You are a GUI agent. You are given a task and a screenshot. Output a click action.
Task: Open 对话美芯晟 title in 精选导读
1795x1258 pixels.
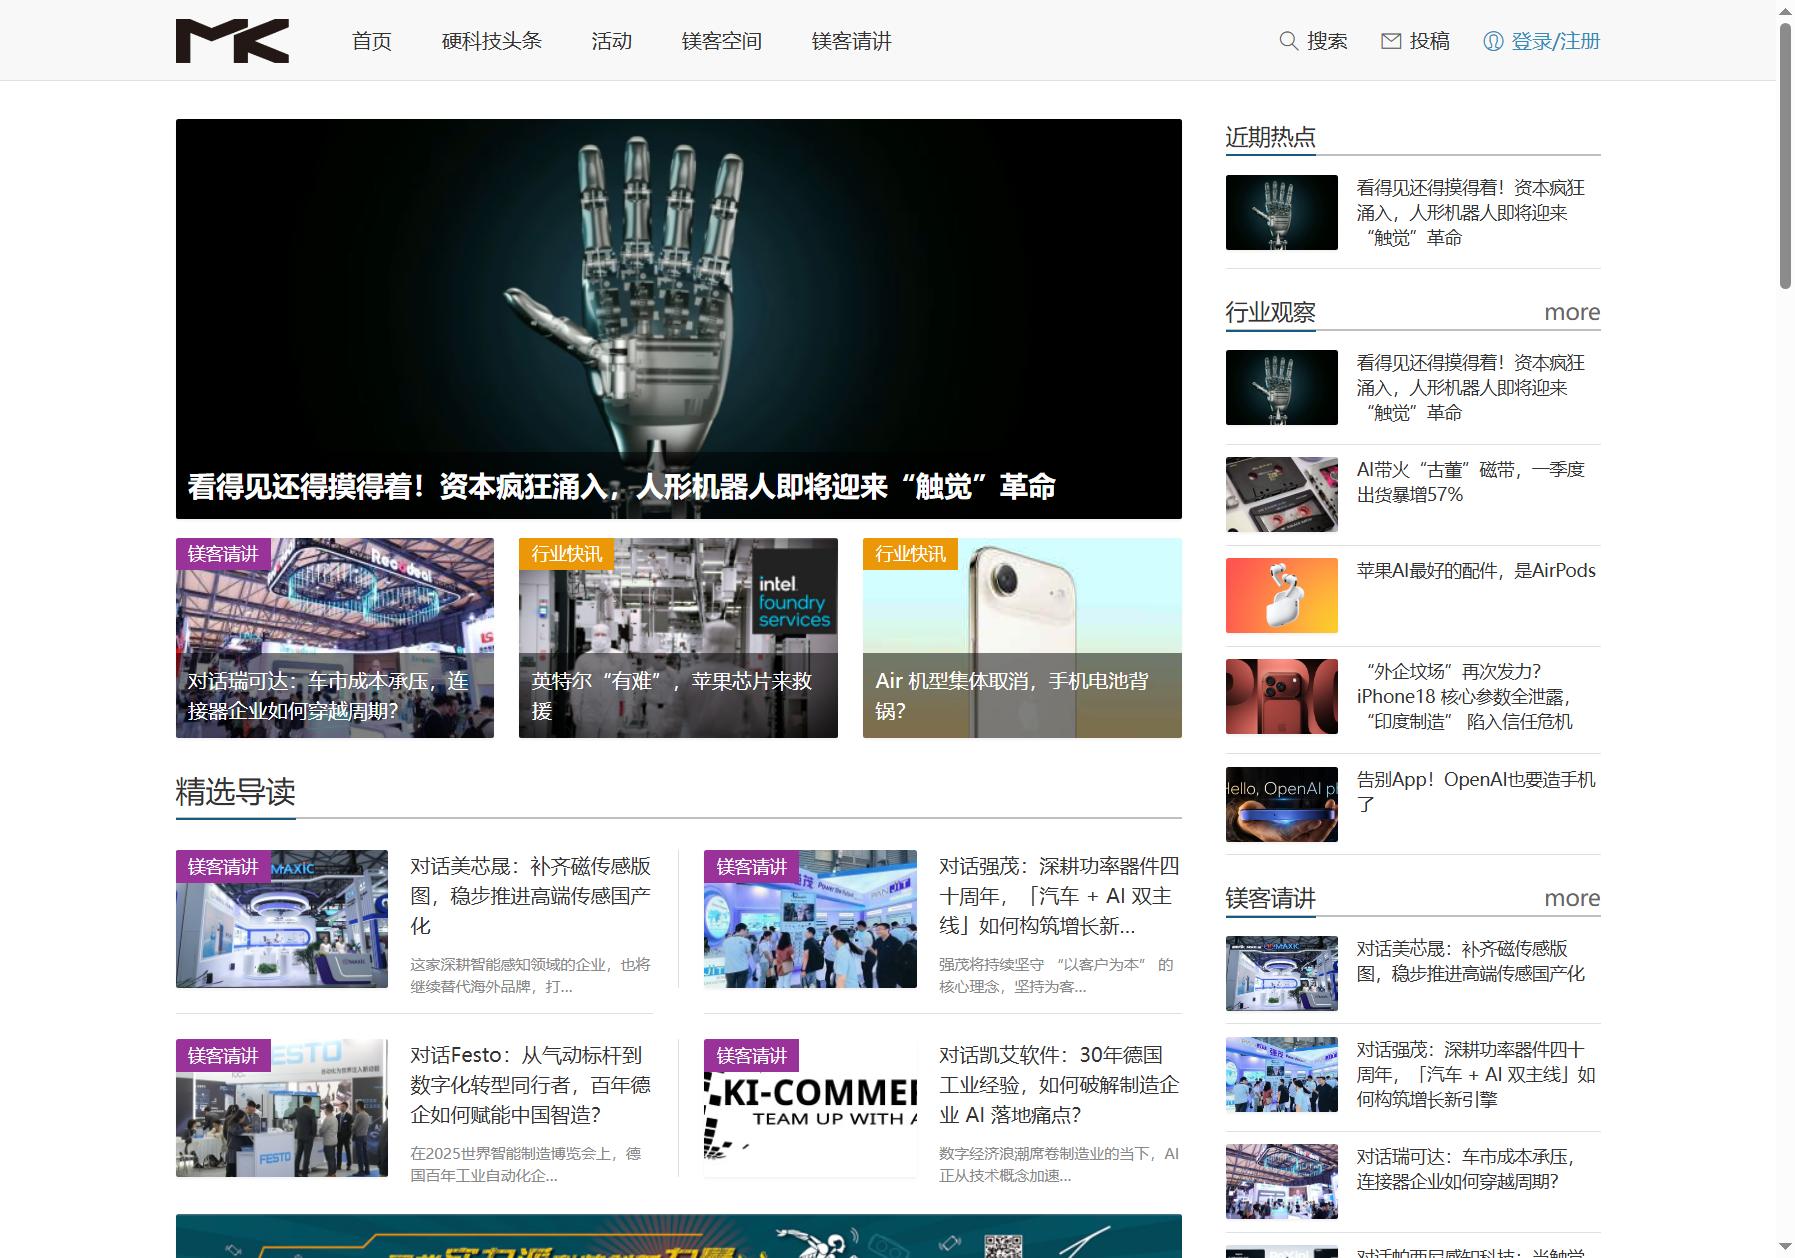[531, 895]
